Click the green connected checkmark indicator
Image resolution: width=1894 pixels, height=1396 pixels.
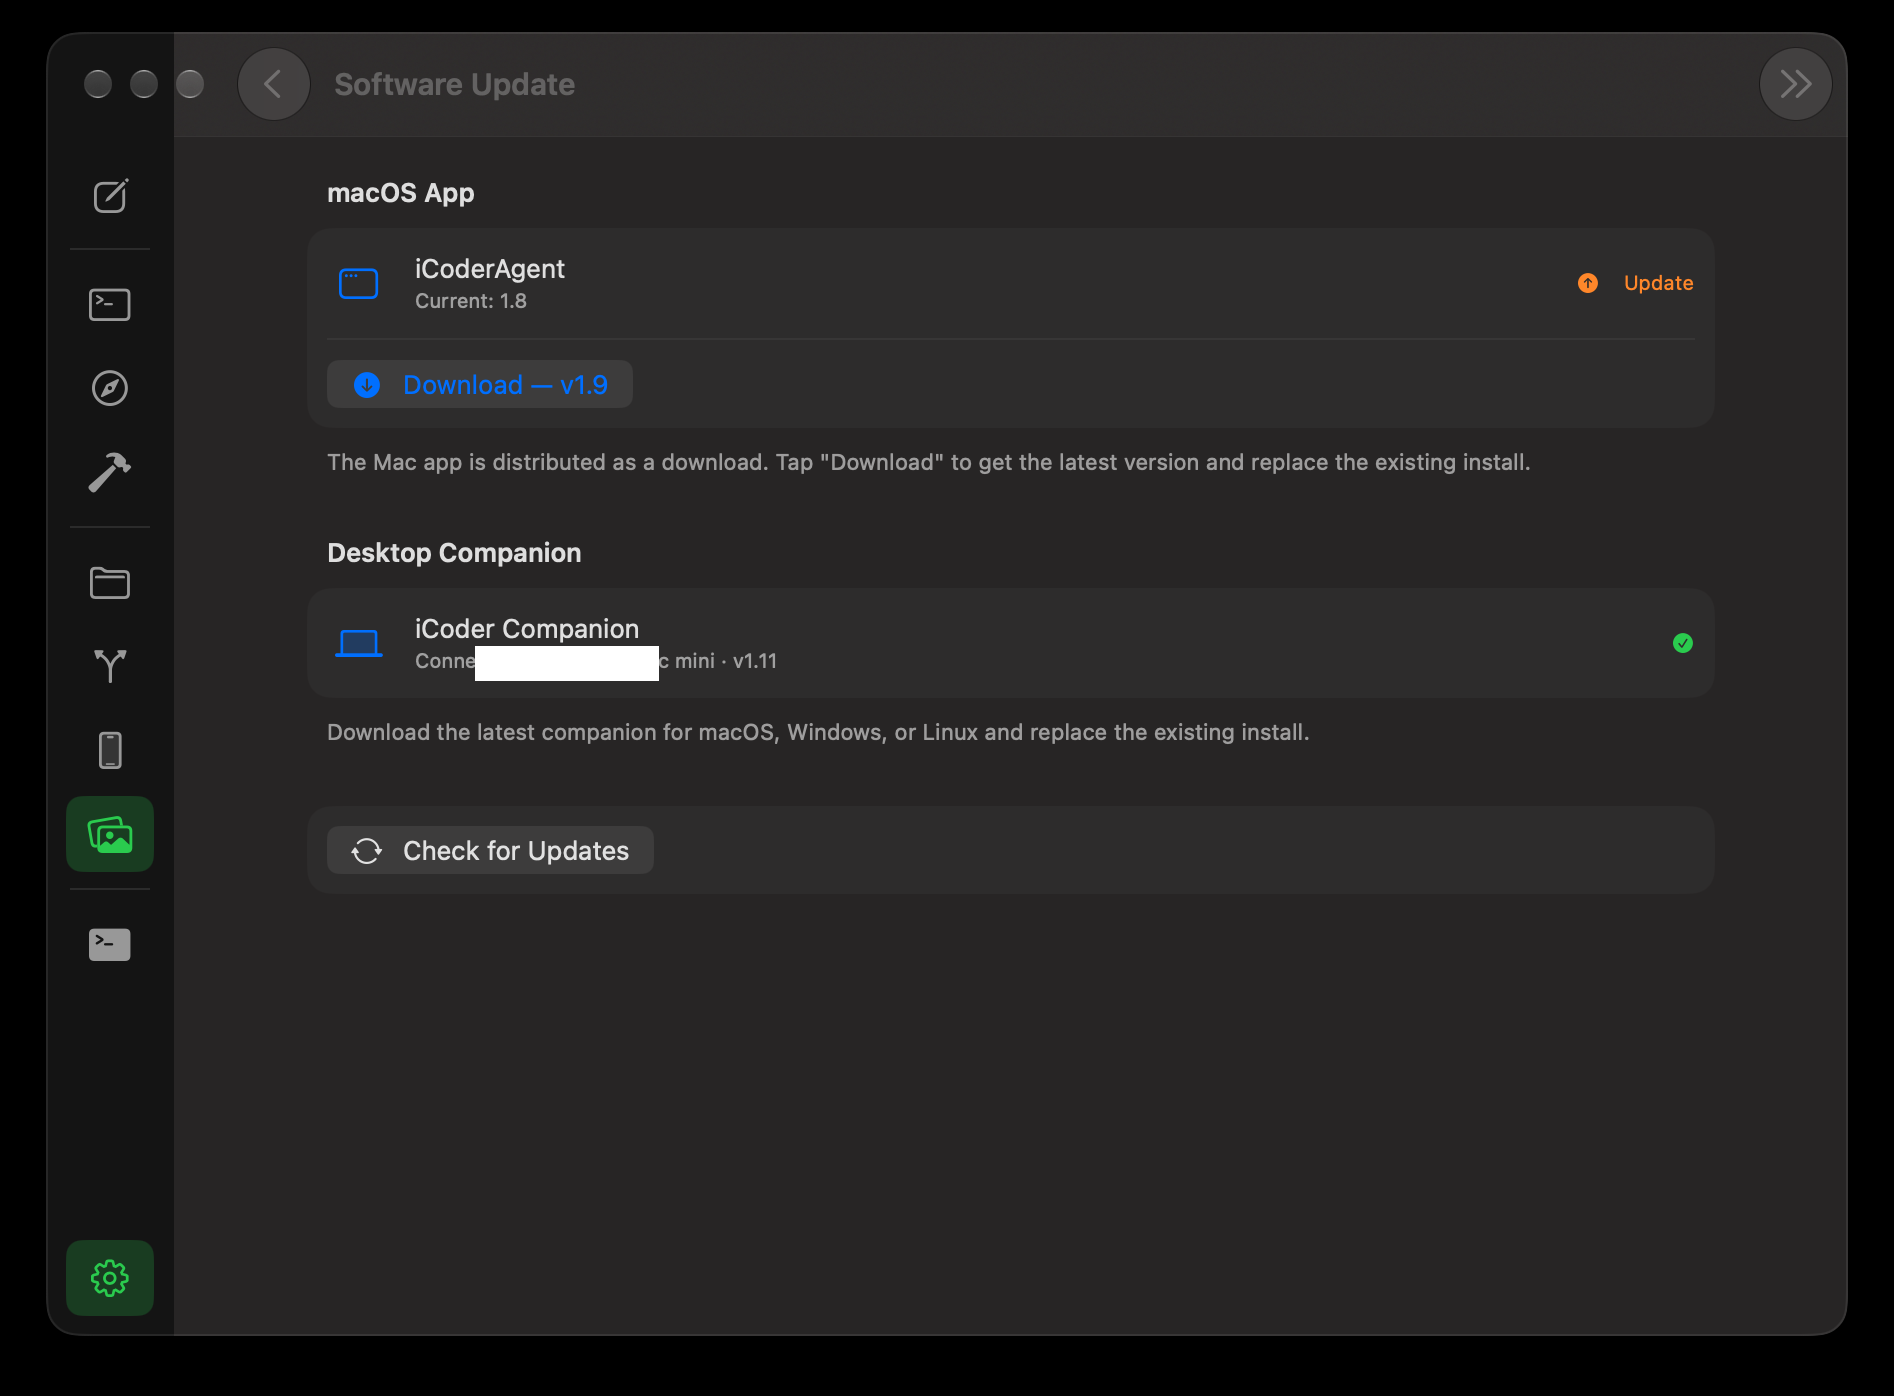(1683, 643)
